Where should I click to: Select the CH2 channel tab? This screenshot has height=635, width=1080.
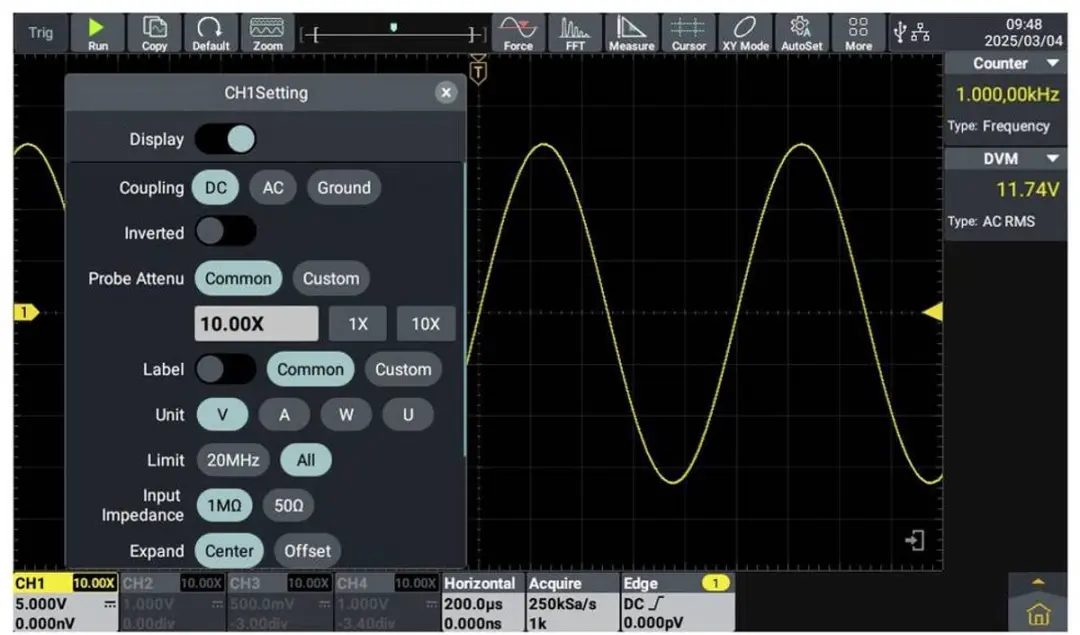[x=172, y=603]
